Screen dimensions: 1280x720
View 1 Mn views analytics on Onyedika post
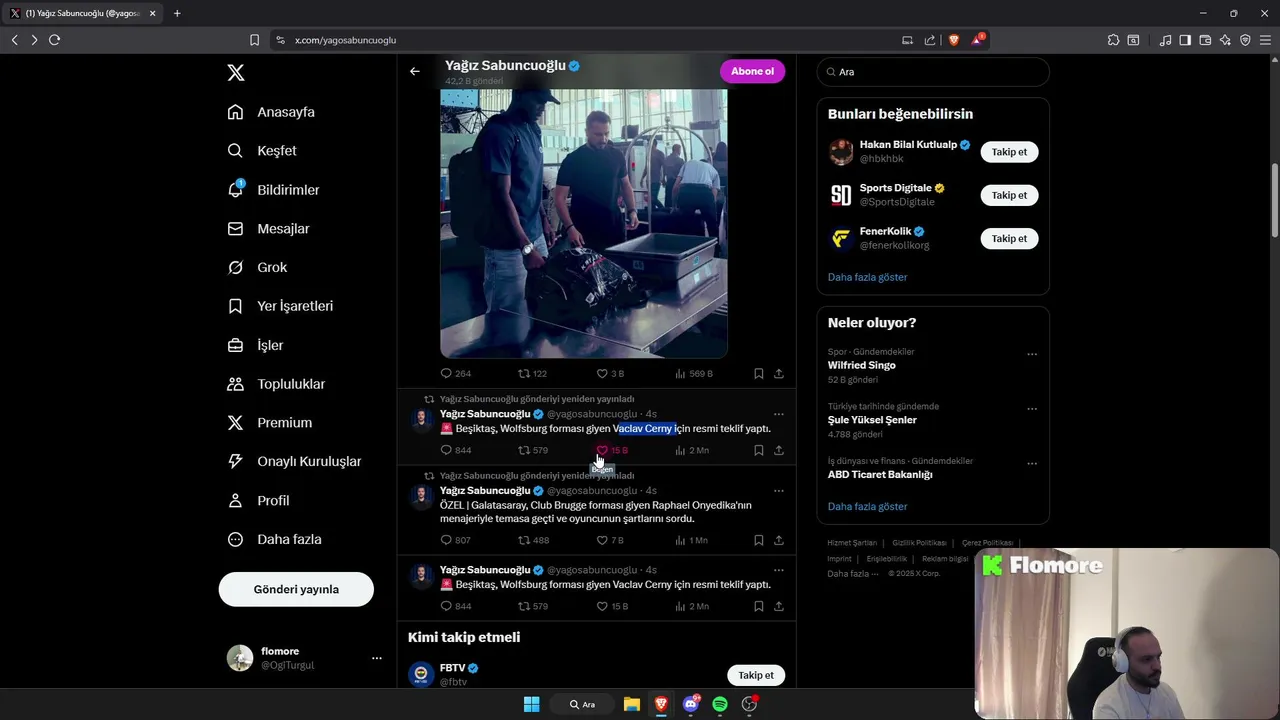(691, 541)
